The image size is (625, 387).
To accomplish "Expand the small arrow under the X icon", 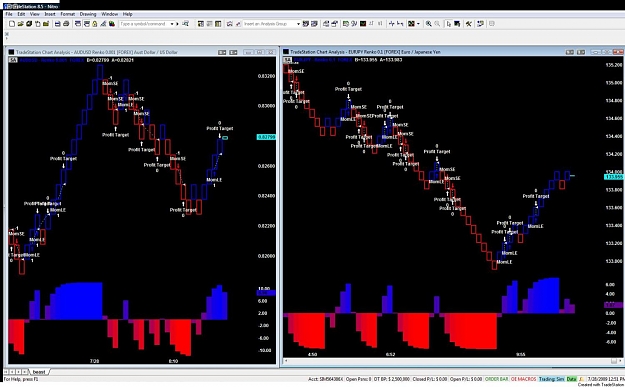I will [x=7, y=38].
